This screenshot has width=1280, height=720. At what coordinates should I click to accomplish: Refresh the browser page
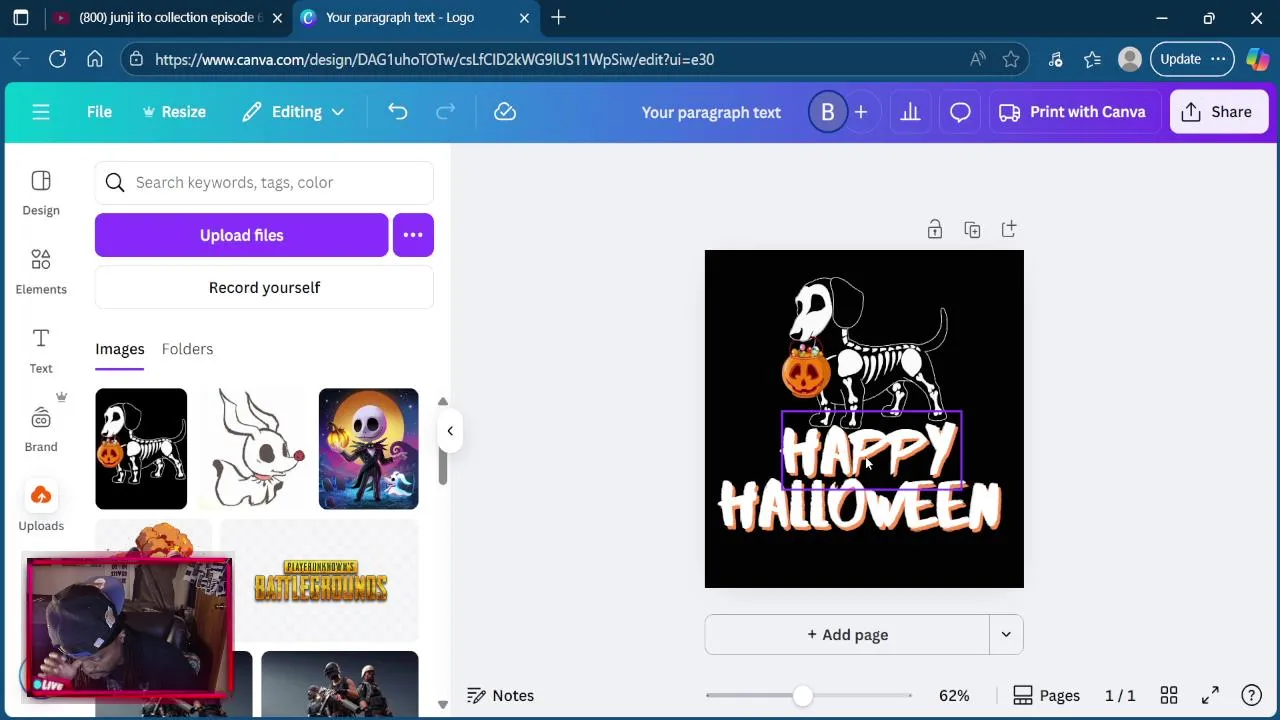[x=58, y=59]
